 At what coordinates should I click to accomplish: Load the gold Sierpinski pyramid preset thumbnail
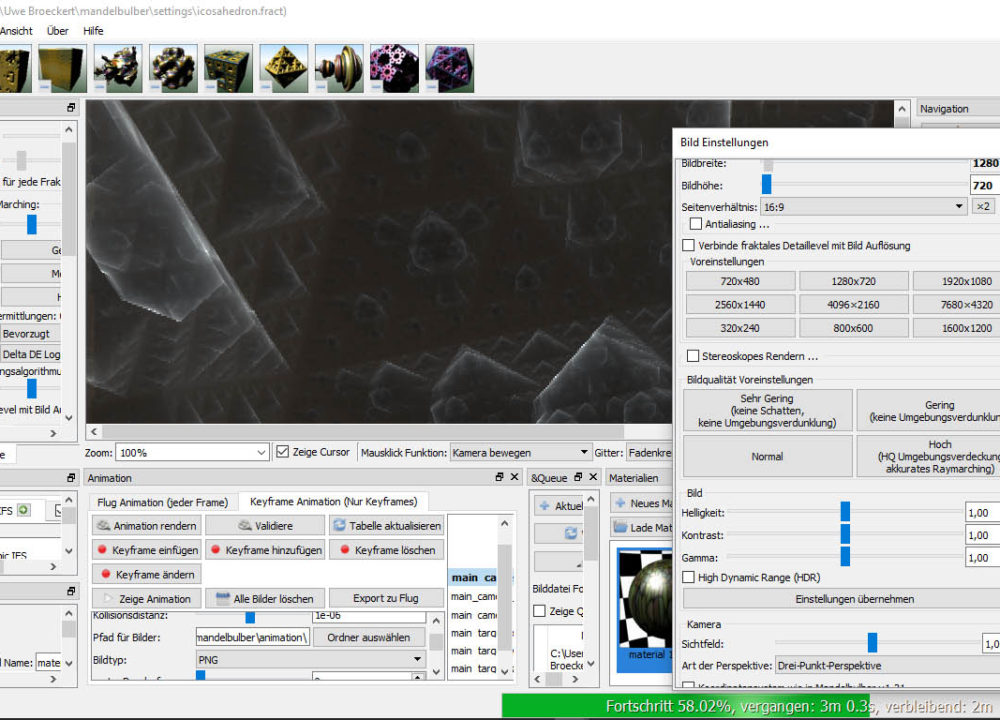click(x=284, y=68)
